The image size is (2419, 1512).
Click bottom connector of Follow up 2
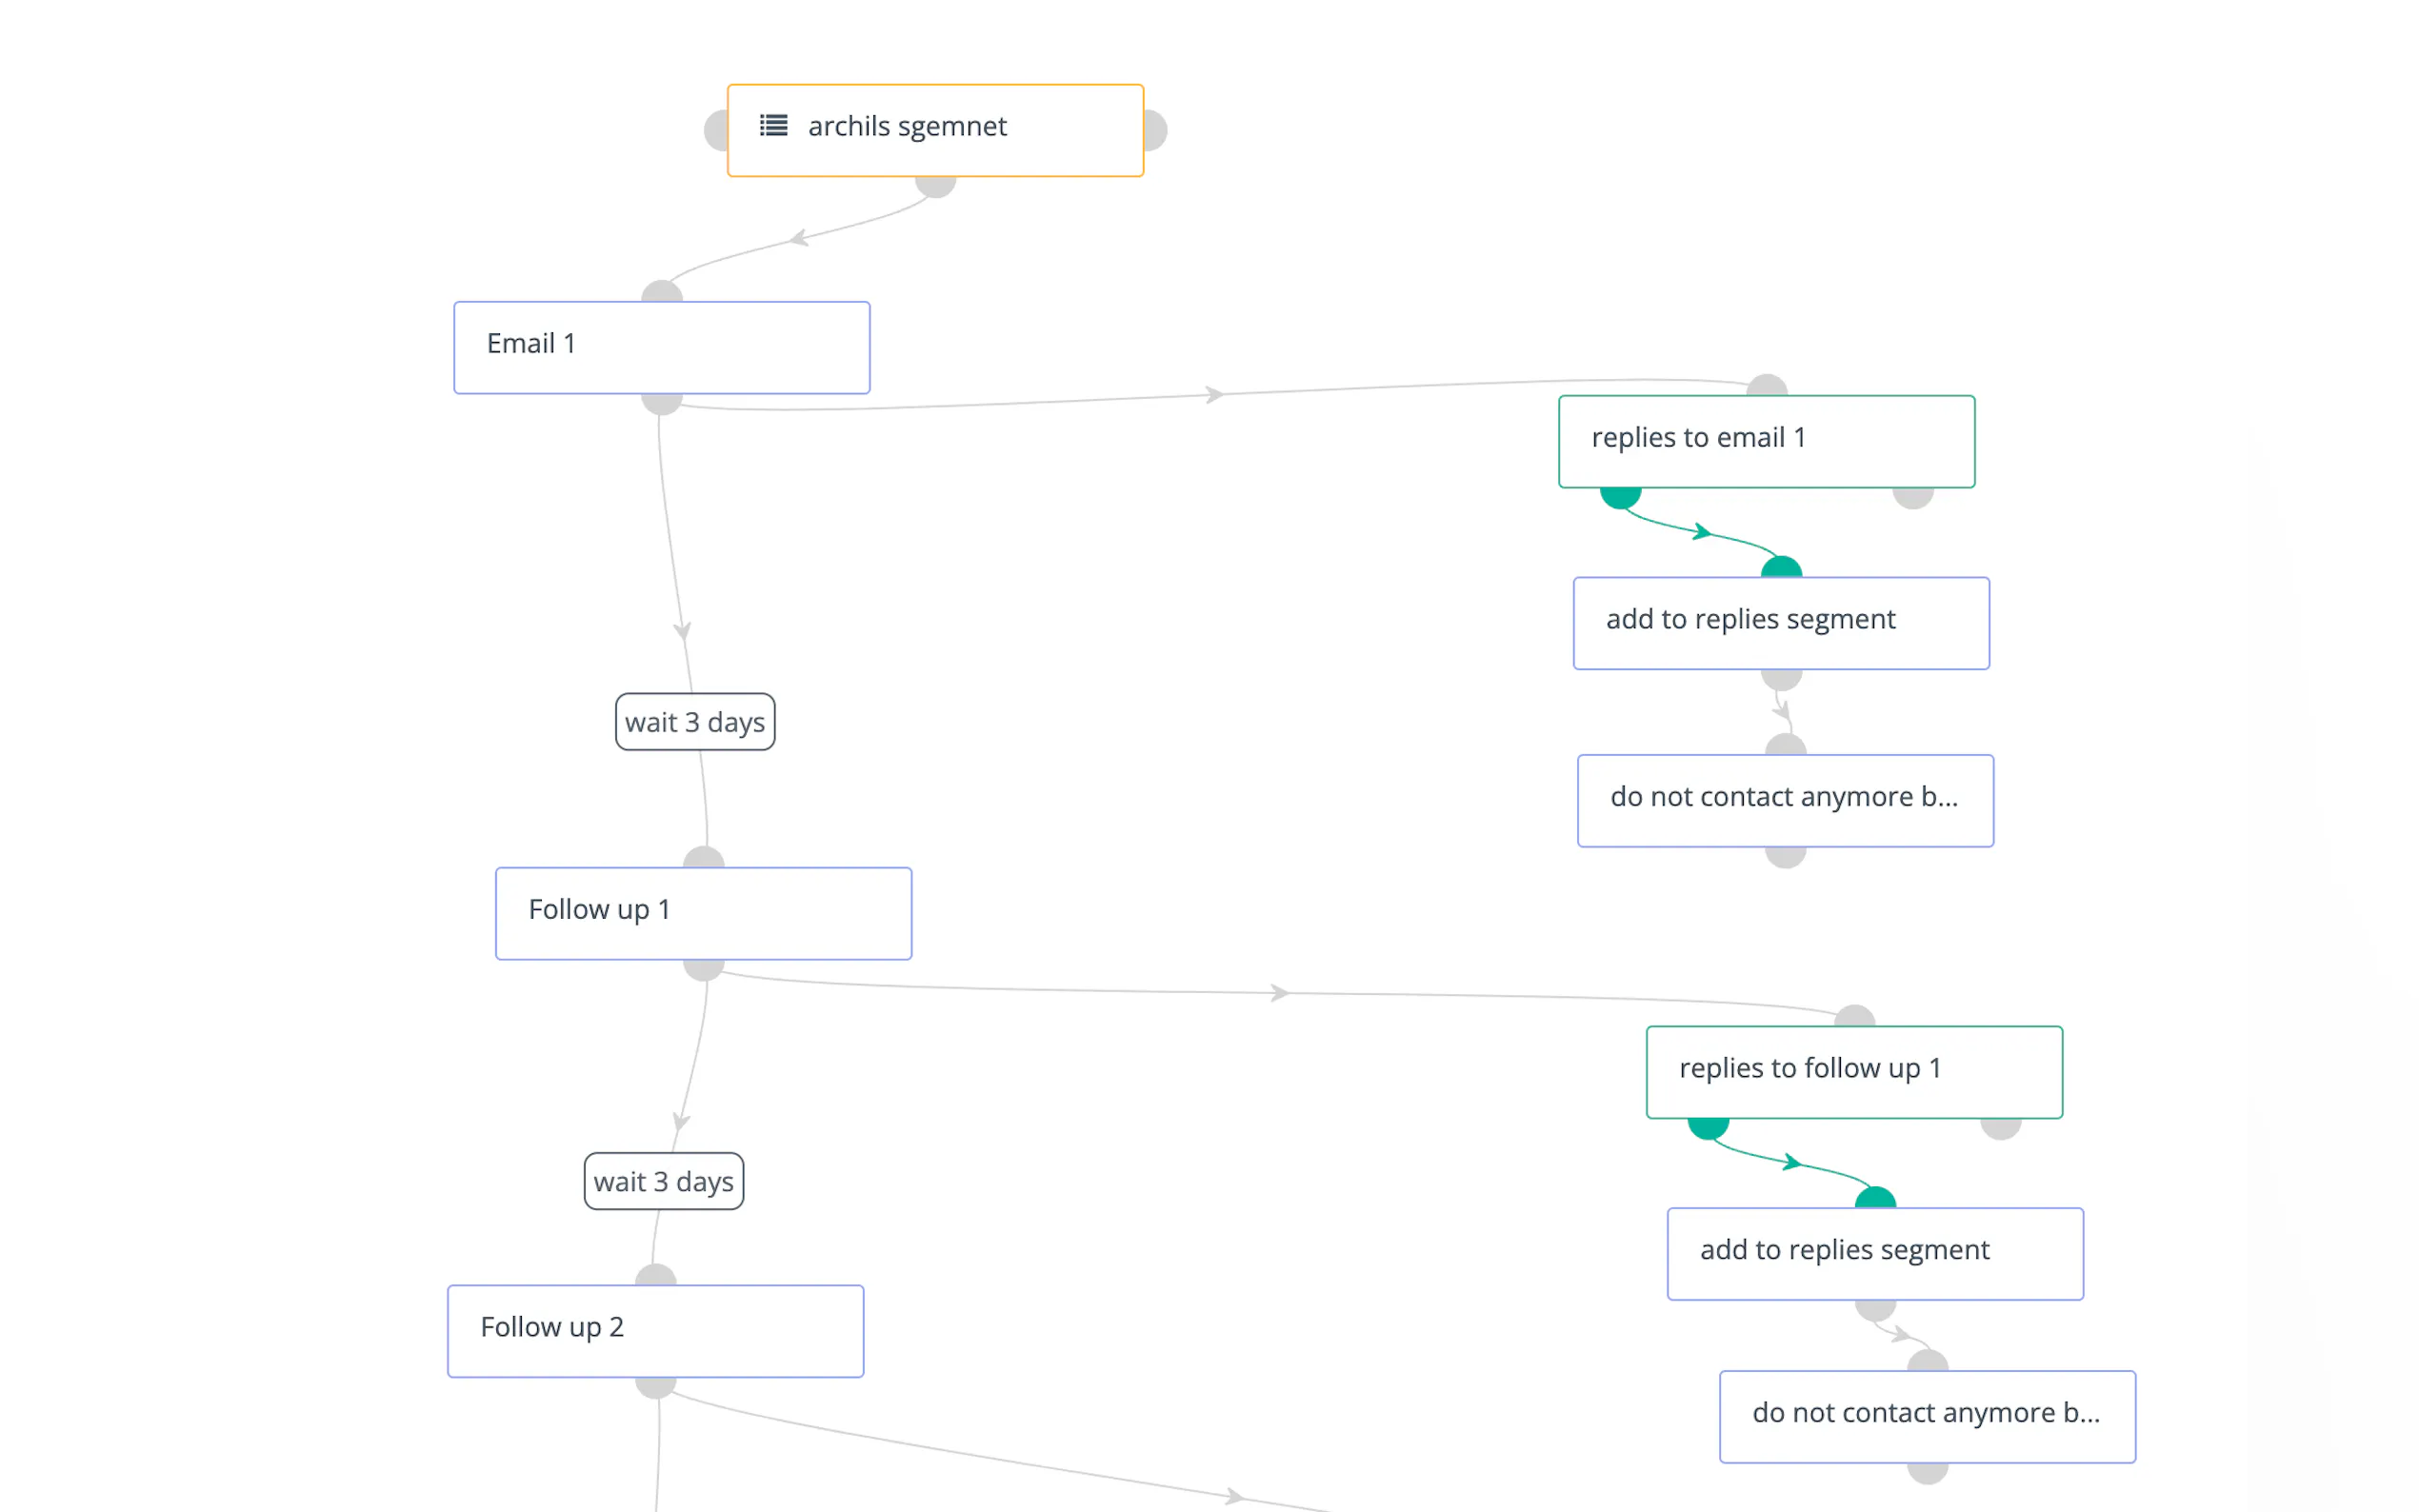(x=655, y=1388)
